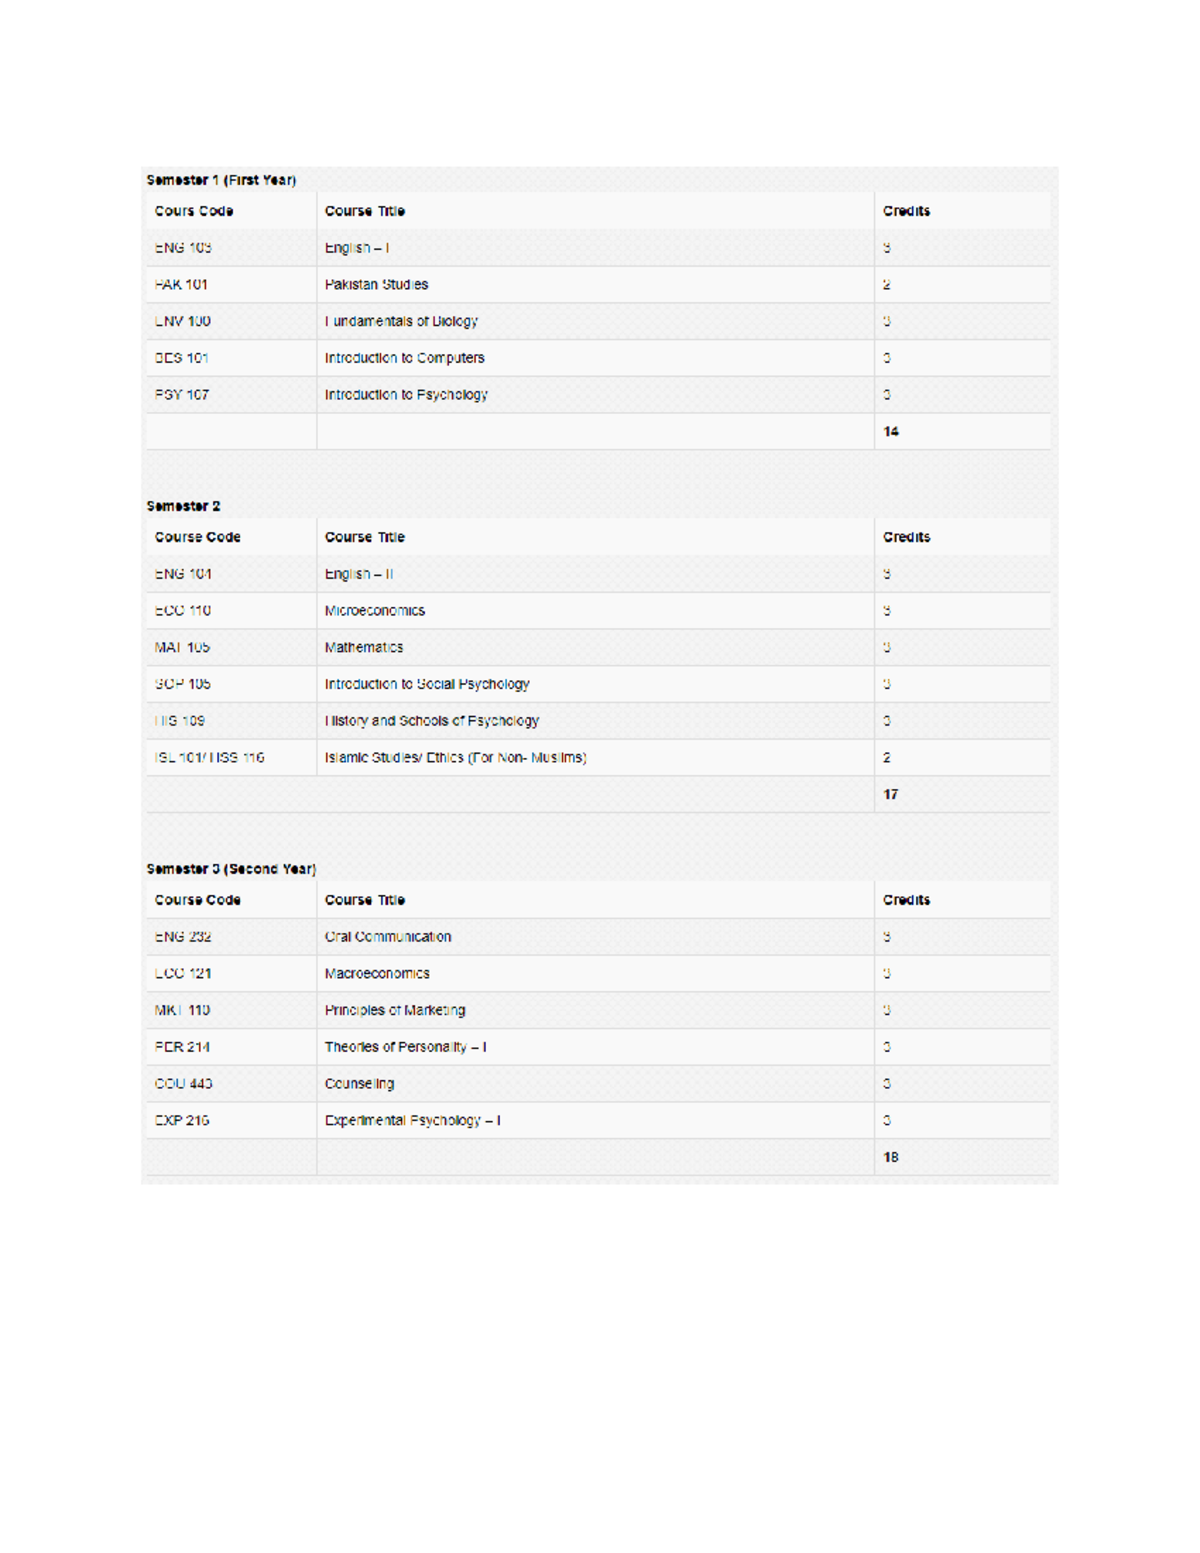Click the 'Microeconomics' course title
Image resolution: width=1200 pixels, height=1553 pixels.
374,611
